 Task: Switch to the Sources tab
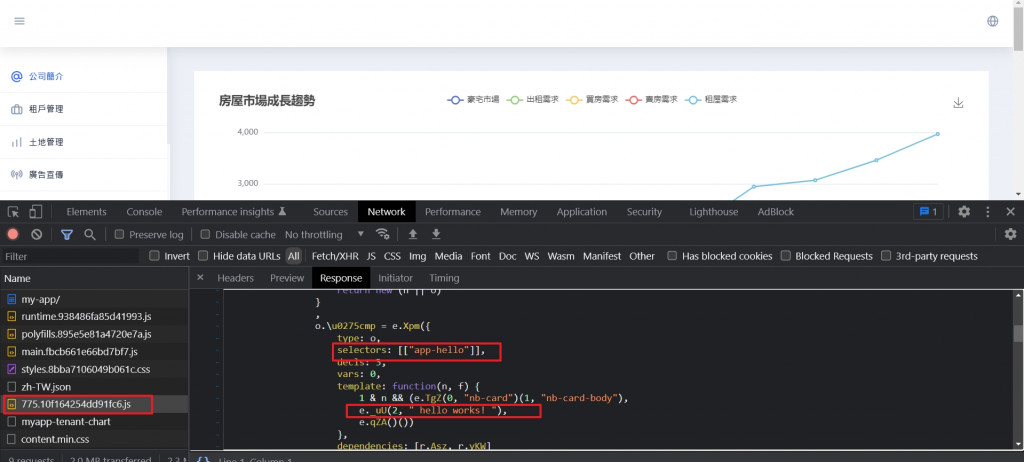click(x=330, y=212)
